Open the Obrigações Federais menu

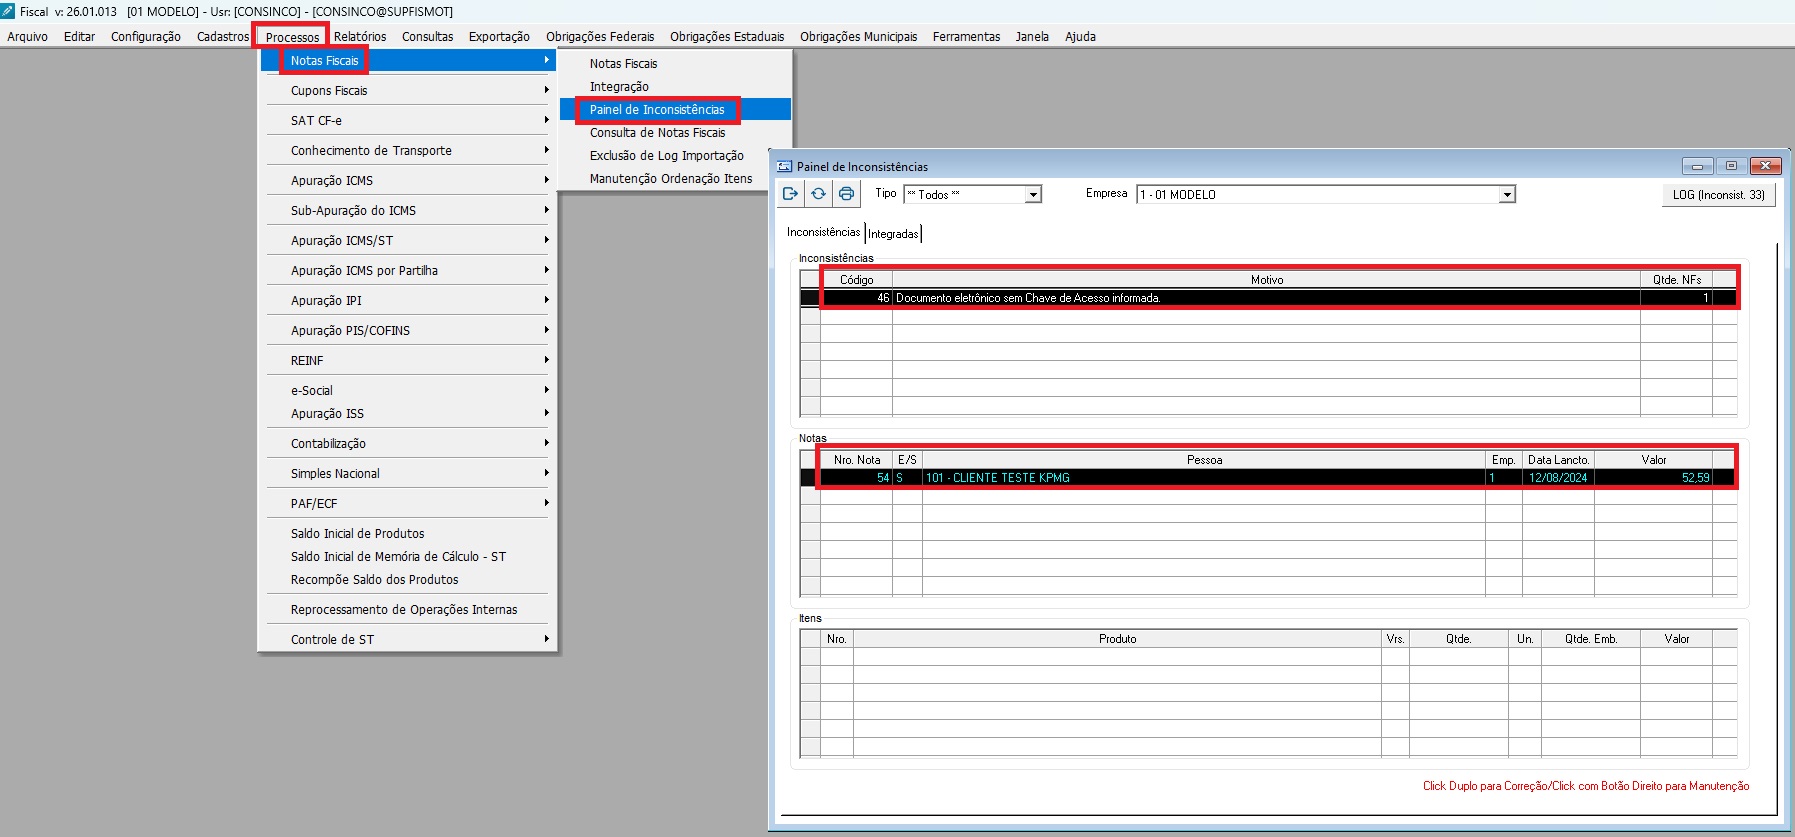point(600,36)
